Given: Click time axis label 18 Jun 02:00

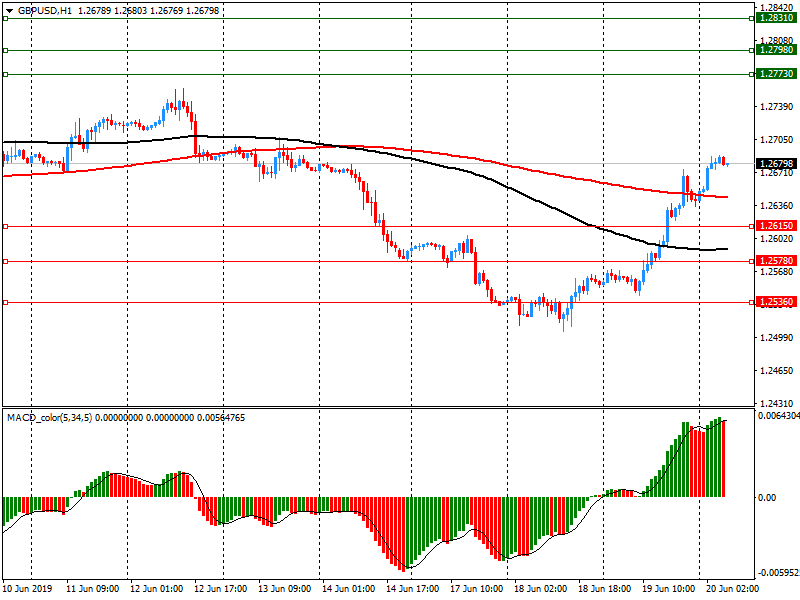Looking at the screenshot, I should point(541,588).
